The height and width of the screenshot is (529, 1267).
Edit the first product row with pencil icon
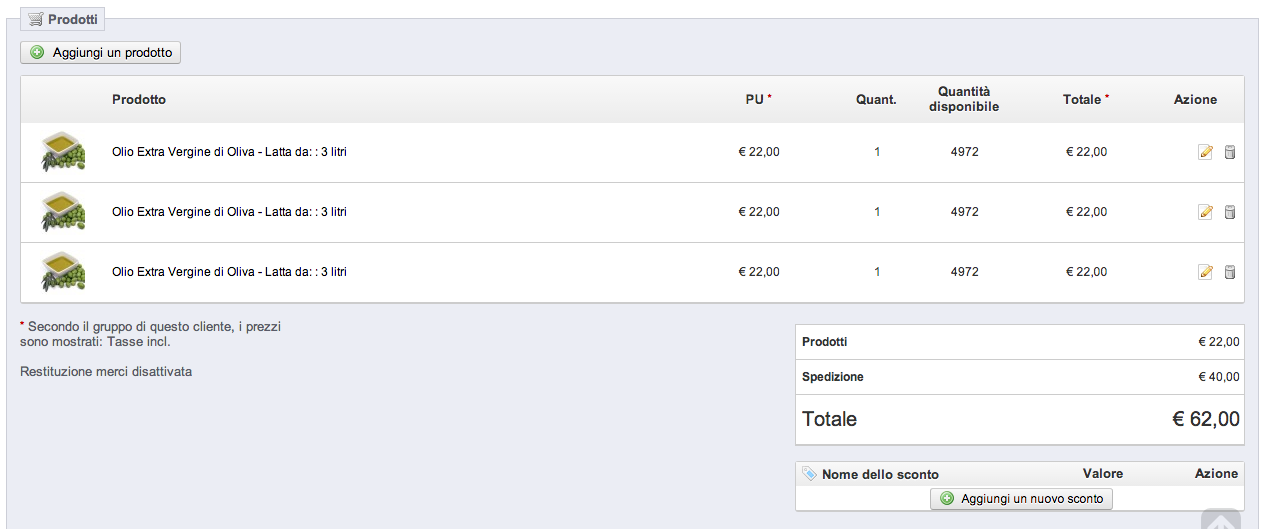click(x=1205, y=152)
